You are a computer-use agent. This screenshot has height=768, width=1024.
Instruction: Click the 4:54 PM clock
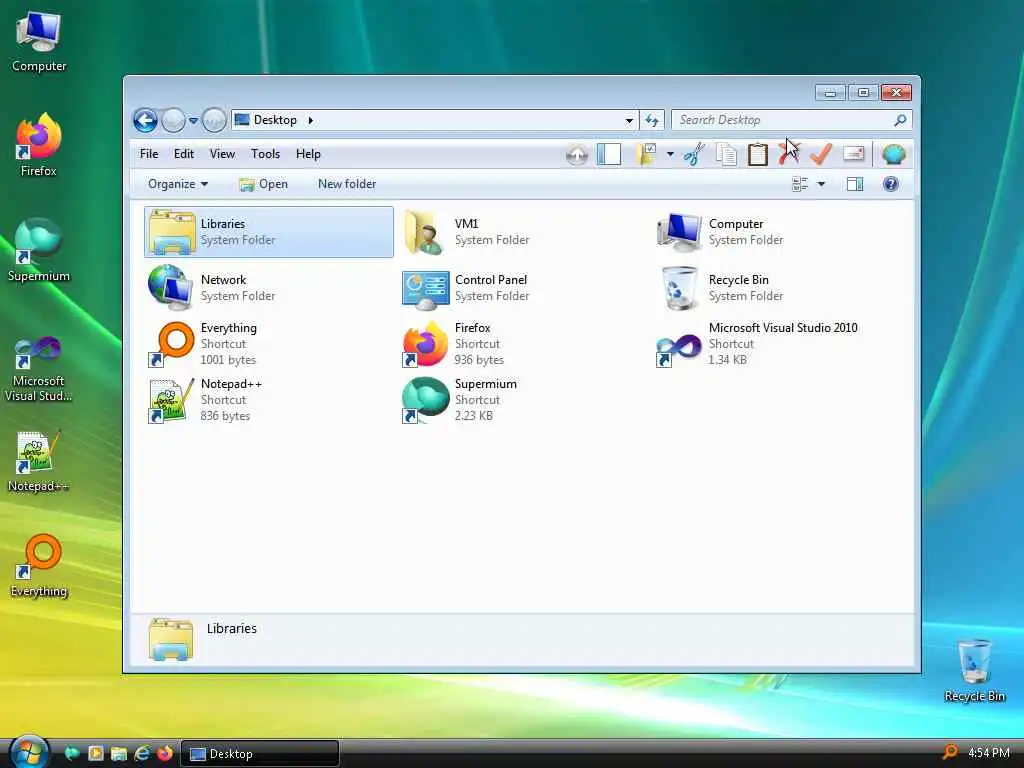989,753
